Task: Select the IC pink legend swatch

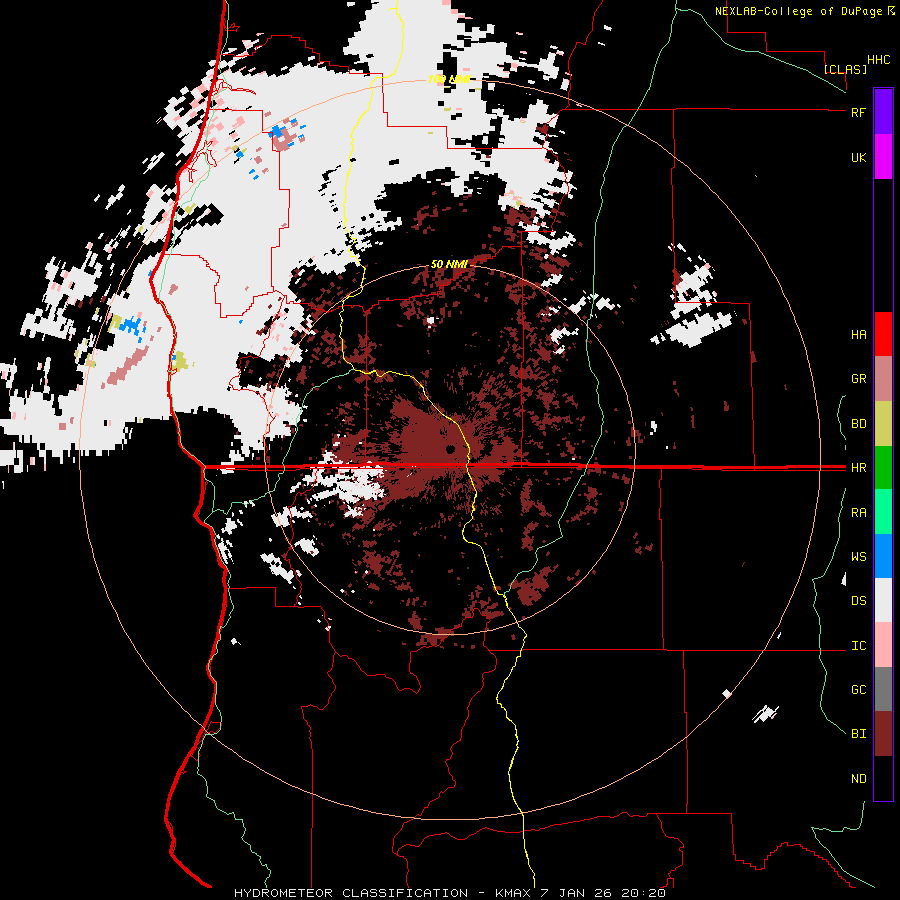Action: tap(883, 645)
